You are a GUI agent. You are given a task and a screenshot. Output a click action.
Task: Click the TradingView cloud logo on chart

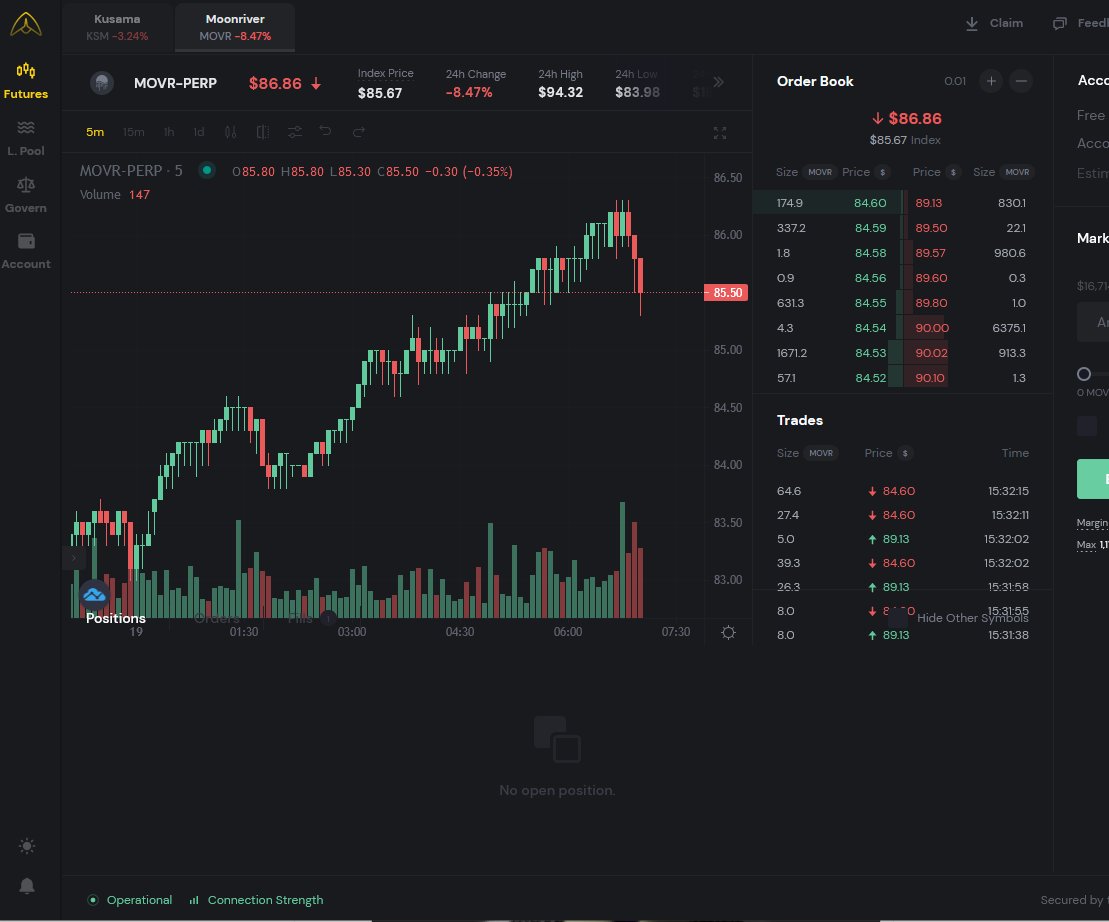(x=94, y=595)
